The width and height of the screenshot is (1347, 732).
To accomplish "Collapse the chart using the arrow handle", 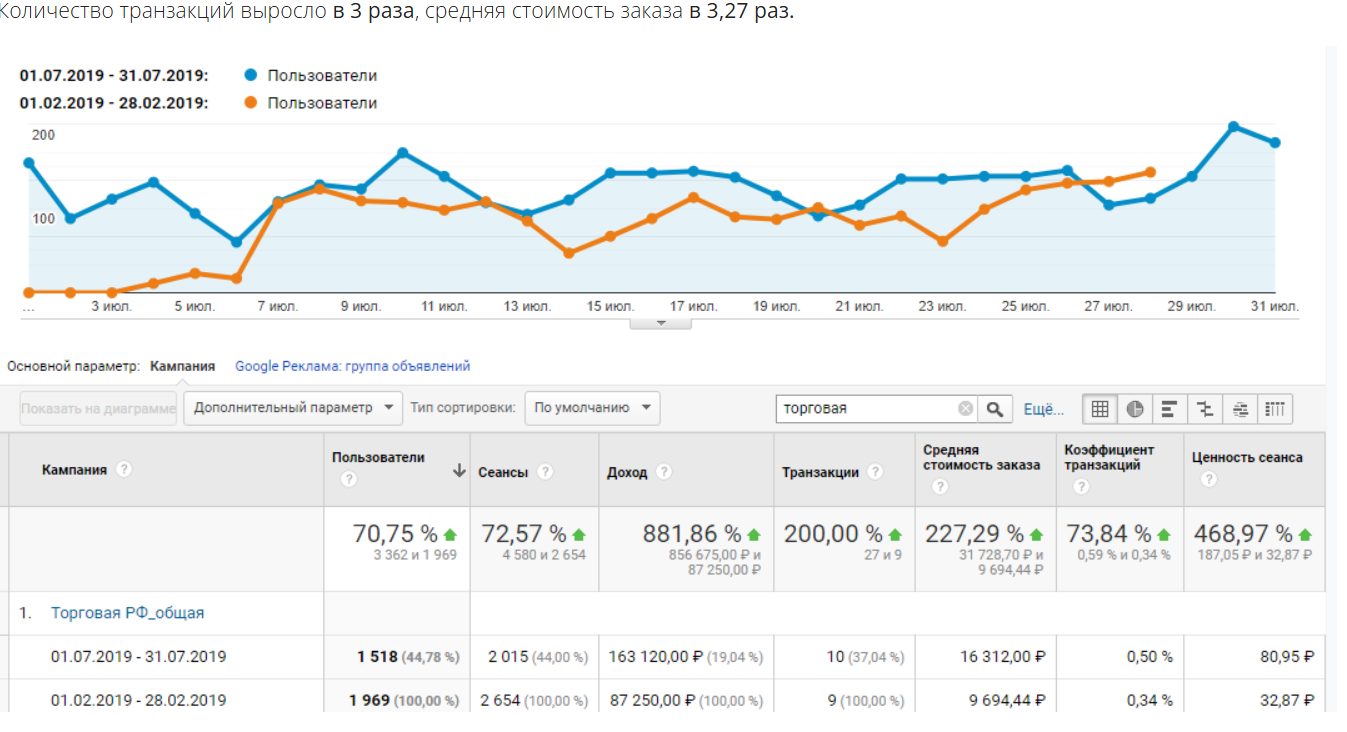I will click(660, 323).
